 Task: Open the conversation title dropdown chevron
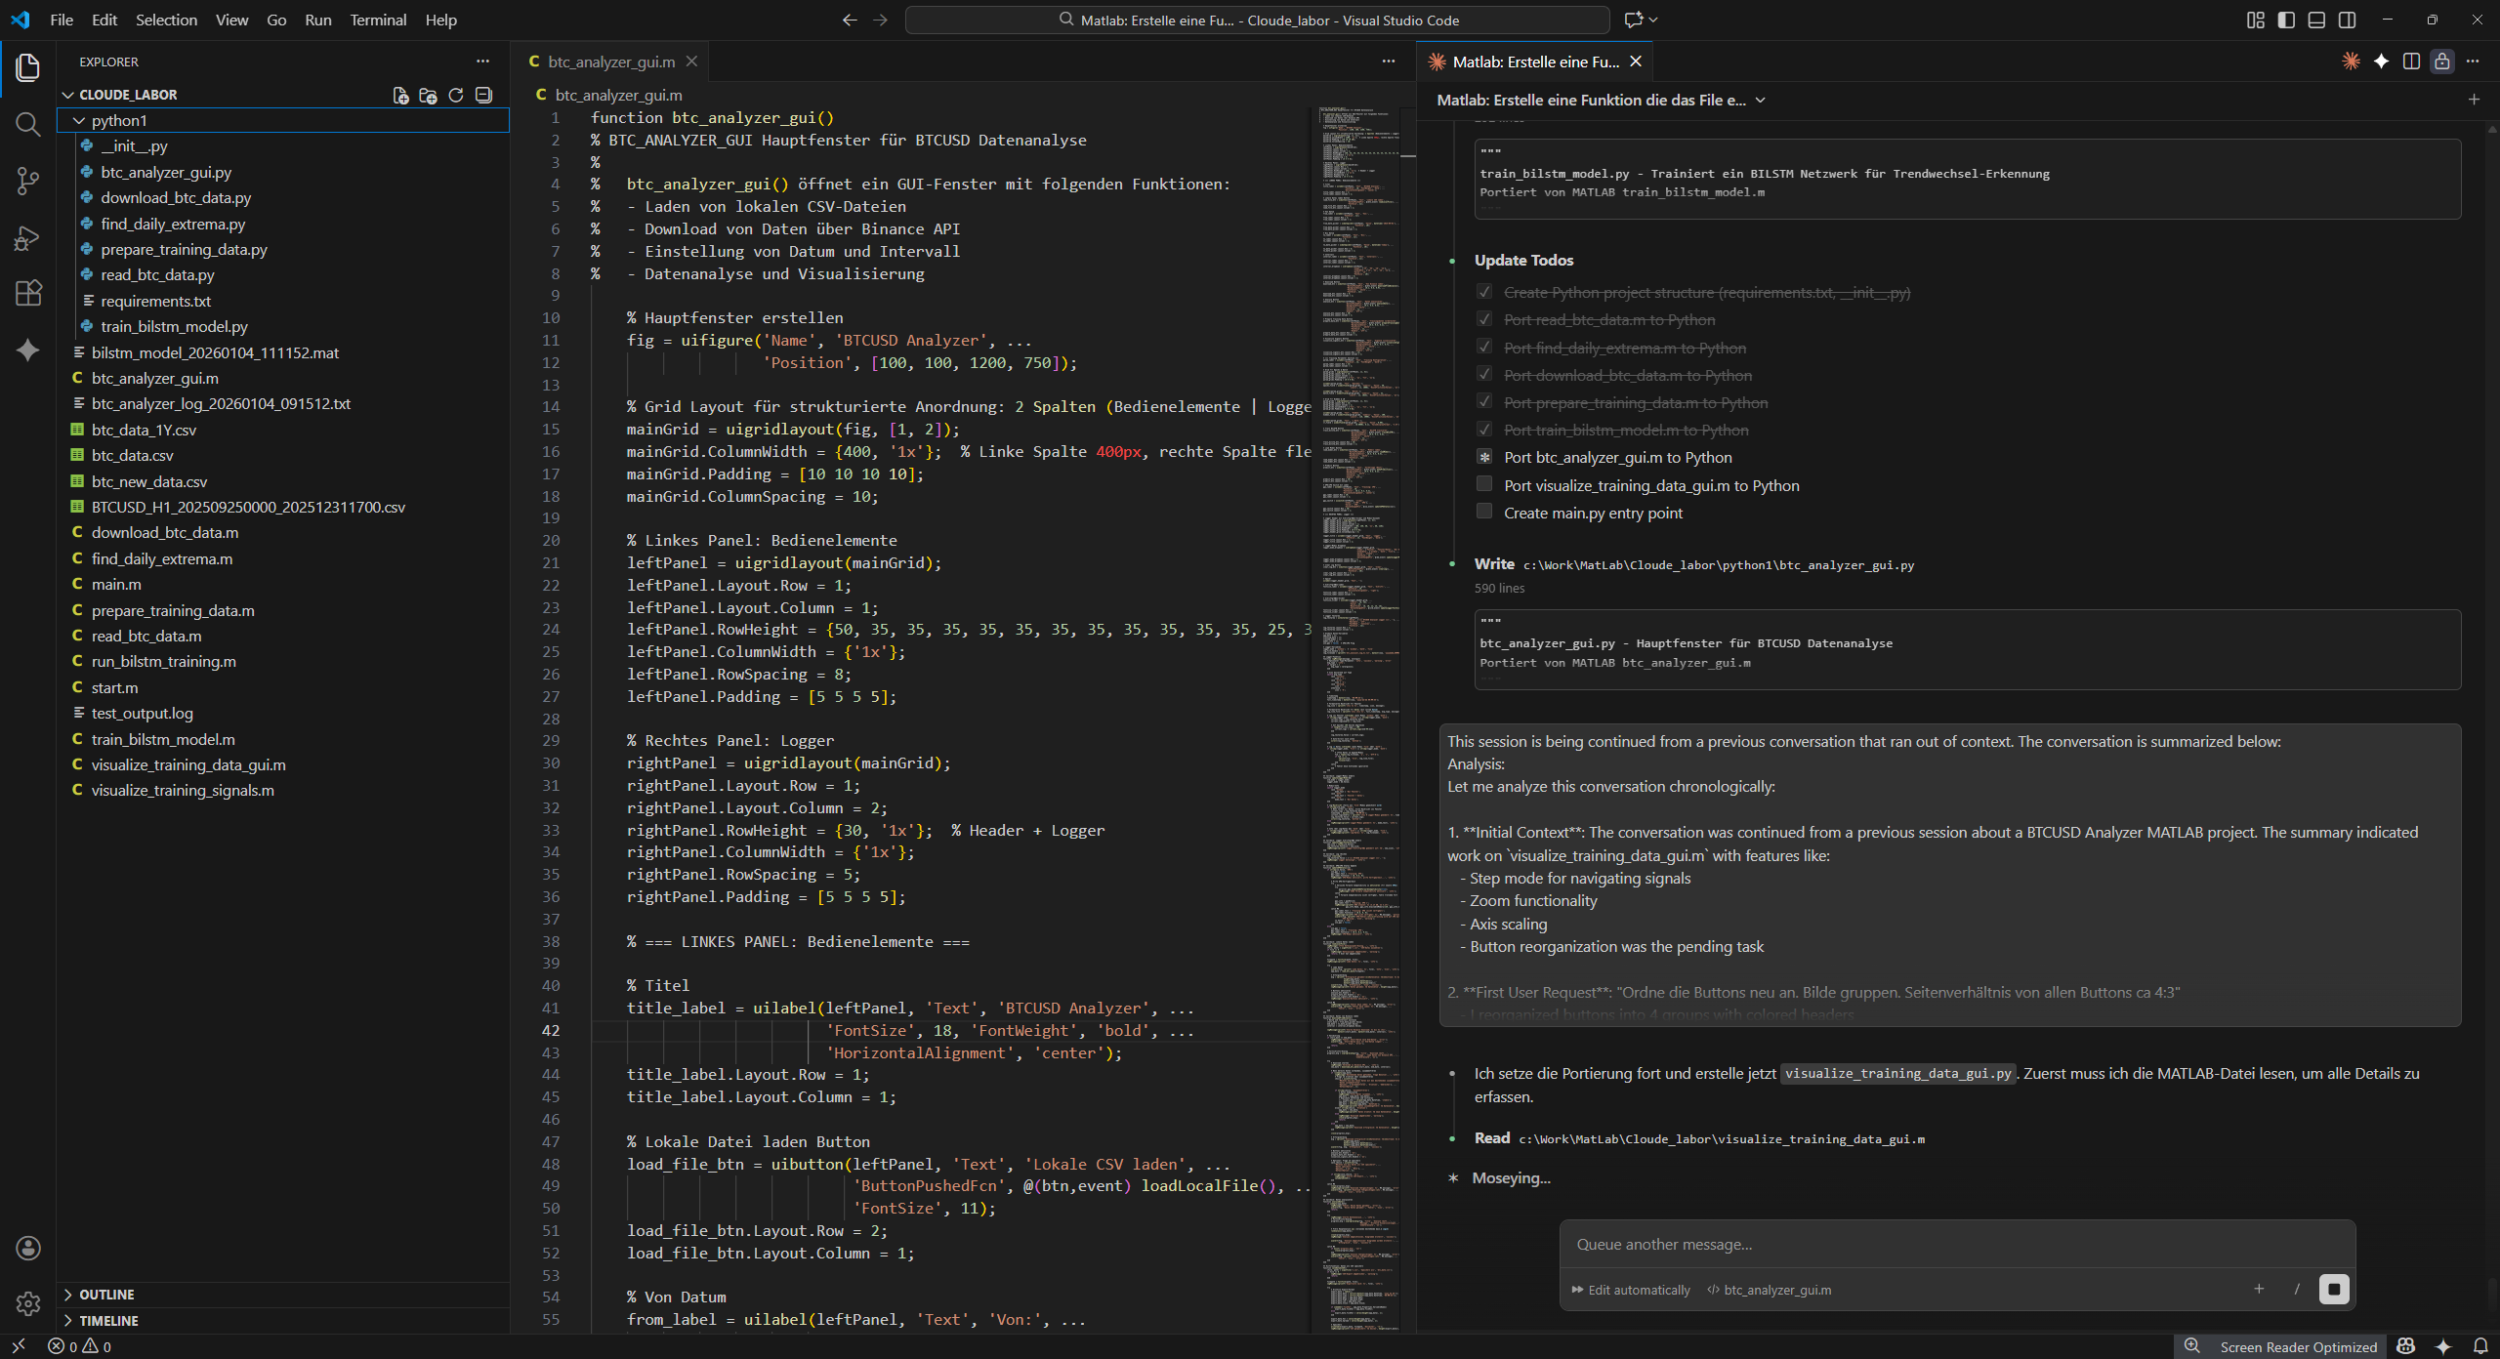(x=1760, y=100)
